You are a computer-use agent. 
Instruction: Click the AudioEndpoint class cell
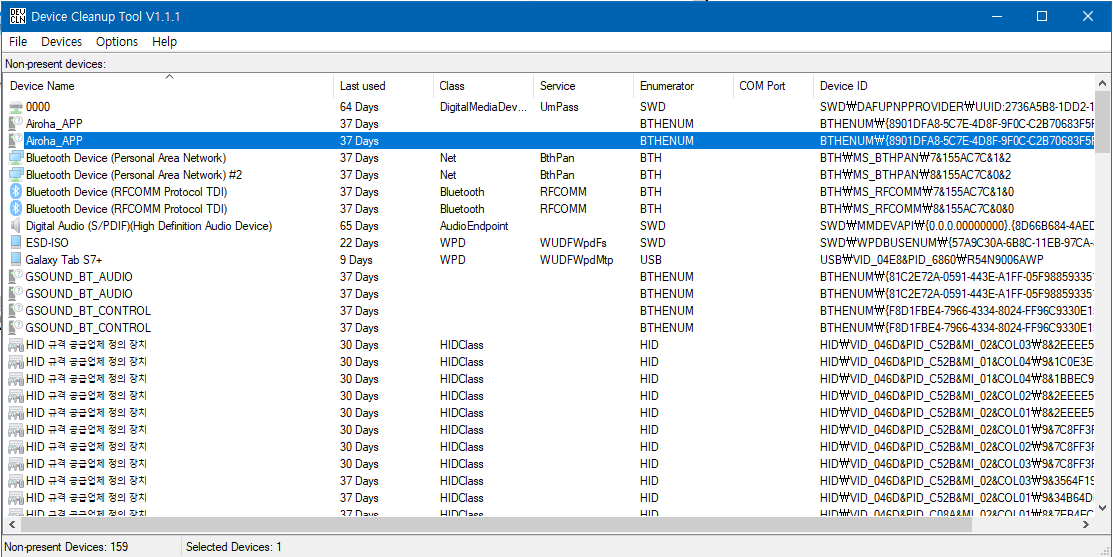click(x=474, y=226)
